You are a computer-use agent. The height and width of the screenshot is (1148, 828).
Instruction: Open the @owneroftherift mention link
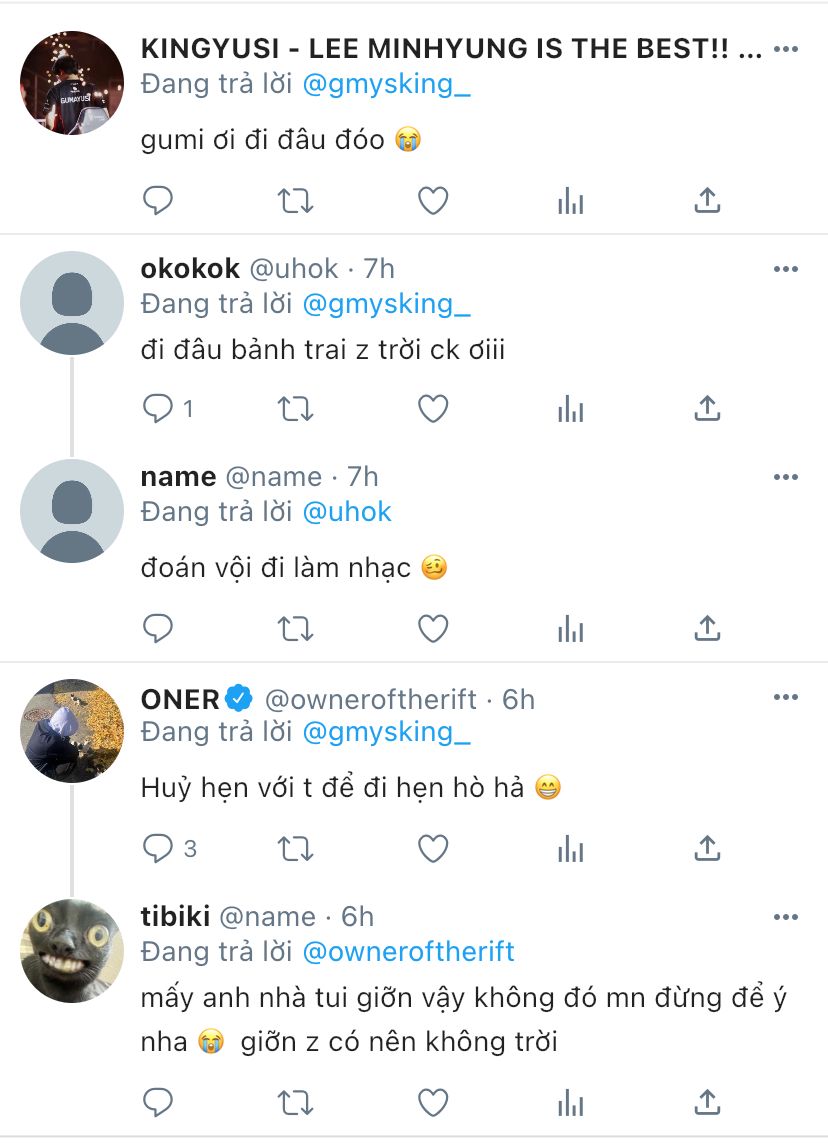point(408,951)
